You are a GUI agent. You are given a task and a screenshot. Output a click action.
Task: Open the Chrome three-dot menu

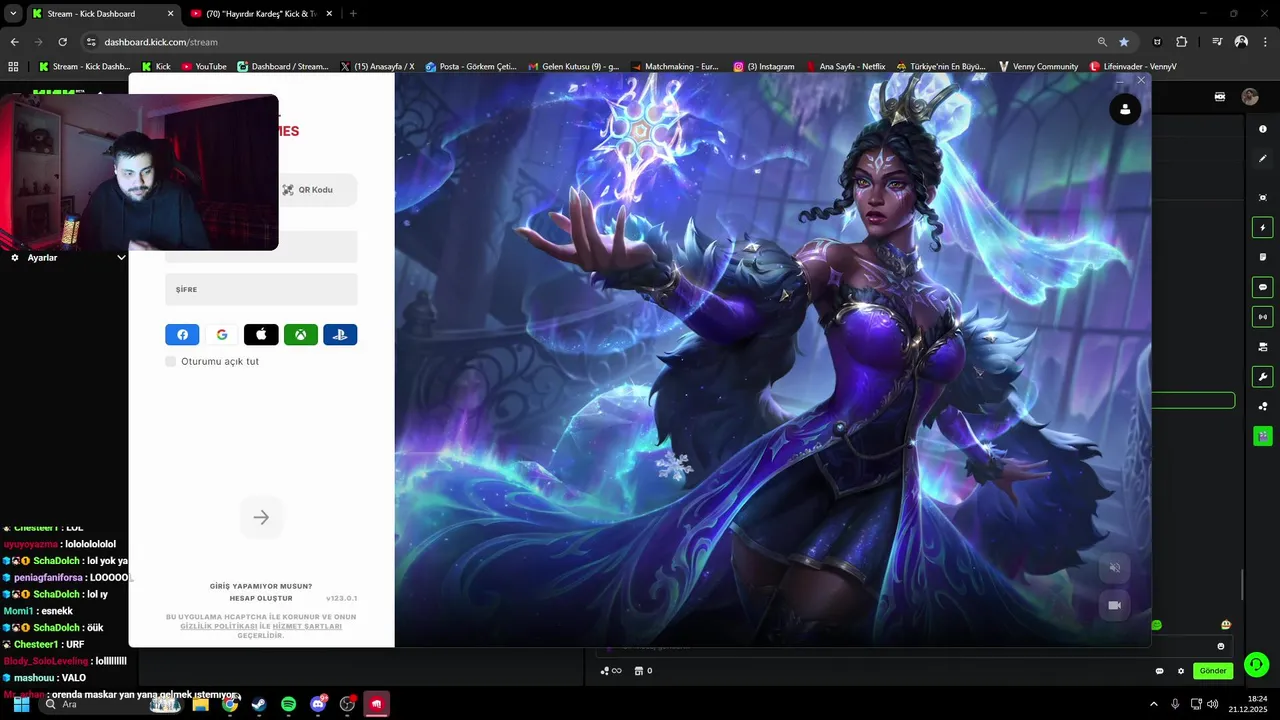tap(1264, 42)
